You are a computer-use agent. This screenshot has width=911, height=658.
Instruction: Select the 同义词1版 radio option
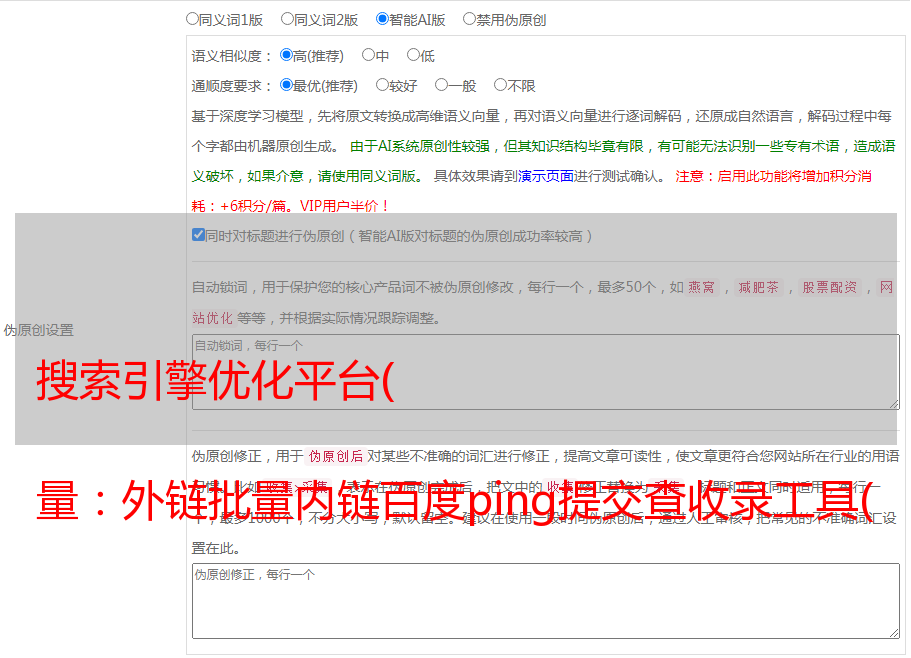(x=192, y=19)
